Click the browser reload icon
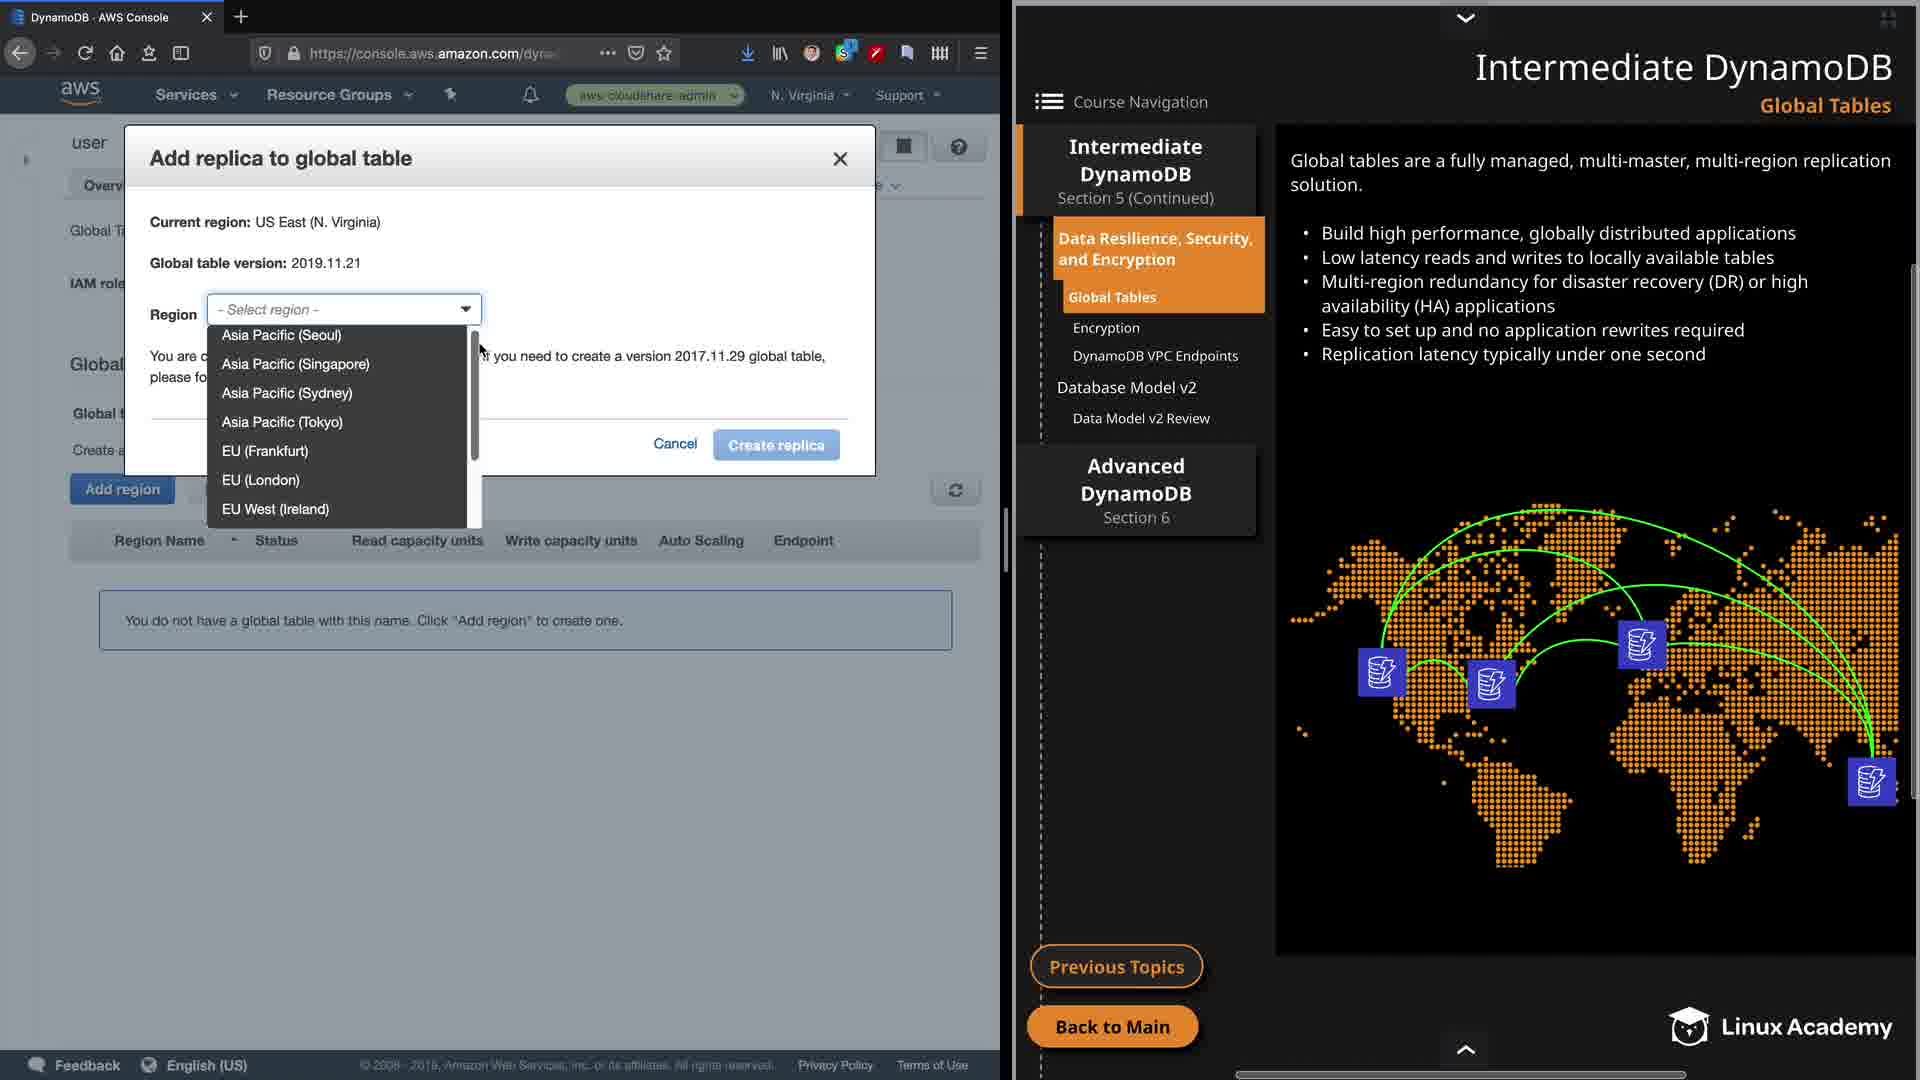The width and height of the screenshot is (1920, 1080). [85, 53]
